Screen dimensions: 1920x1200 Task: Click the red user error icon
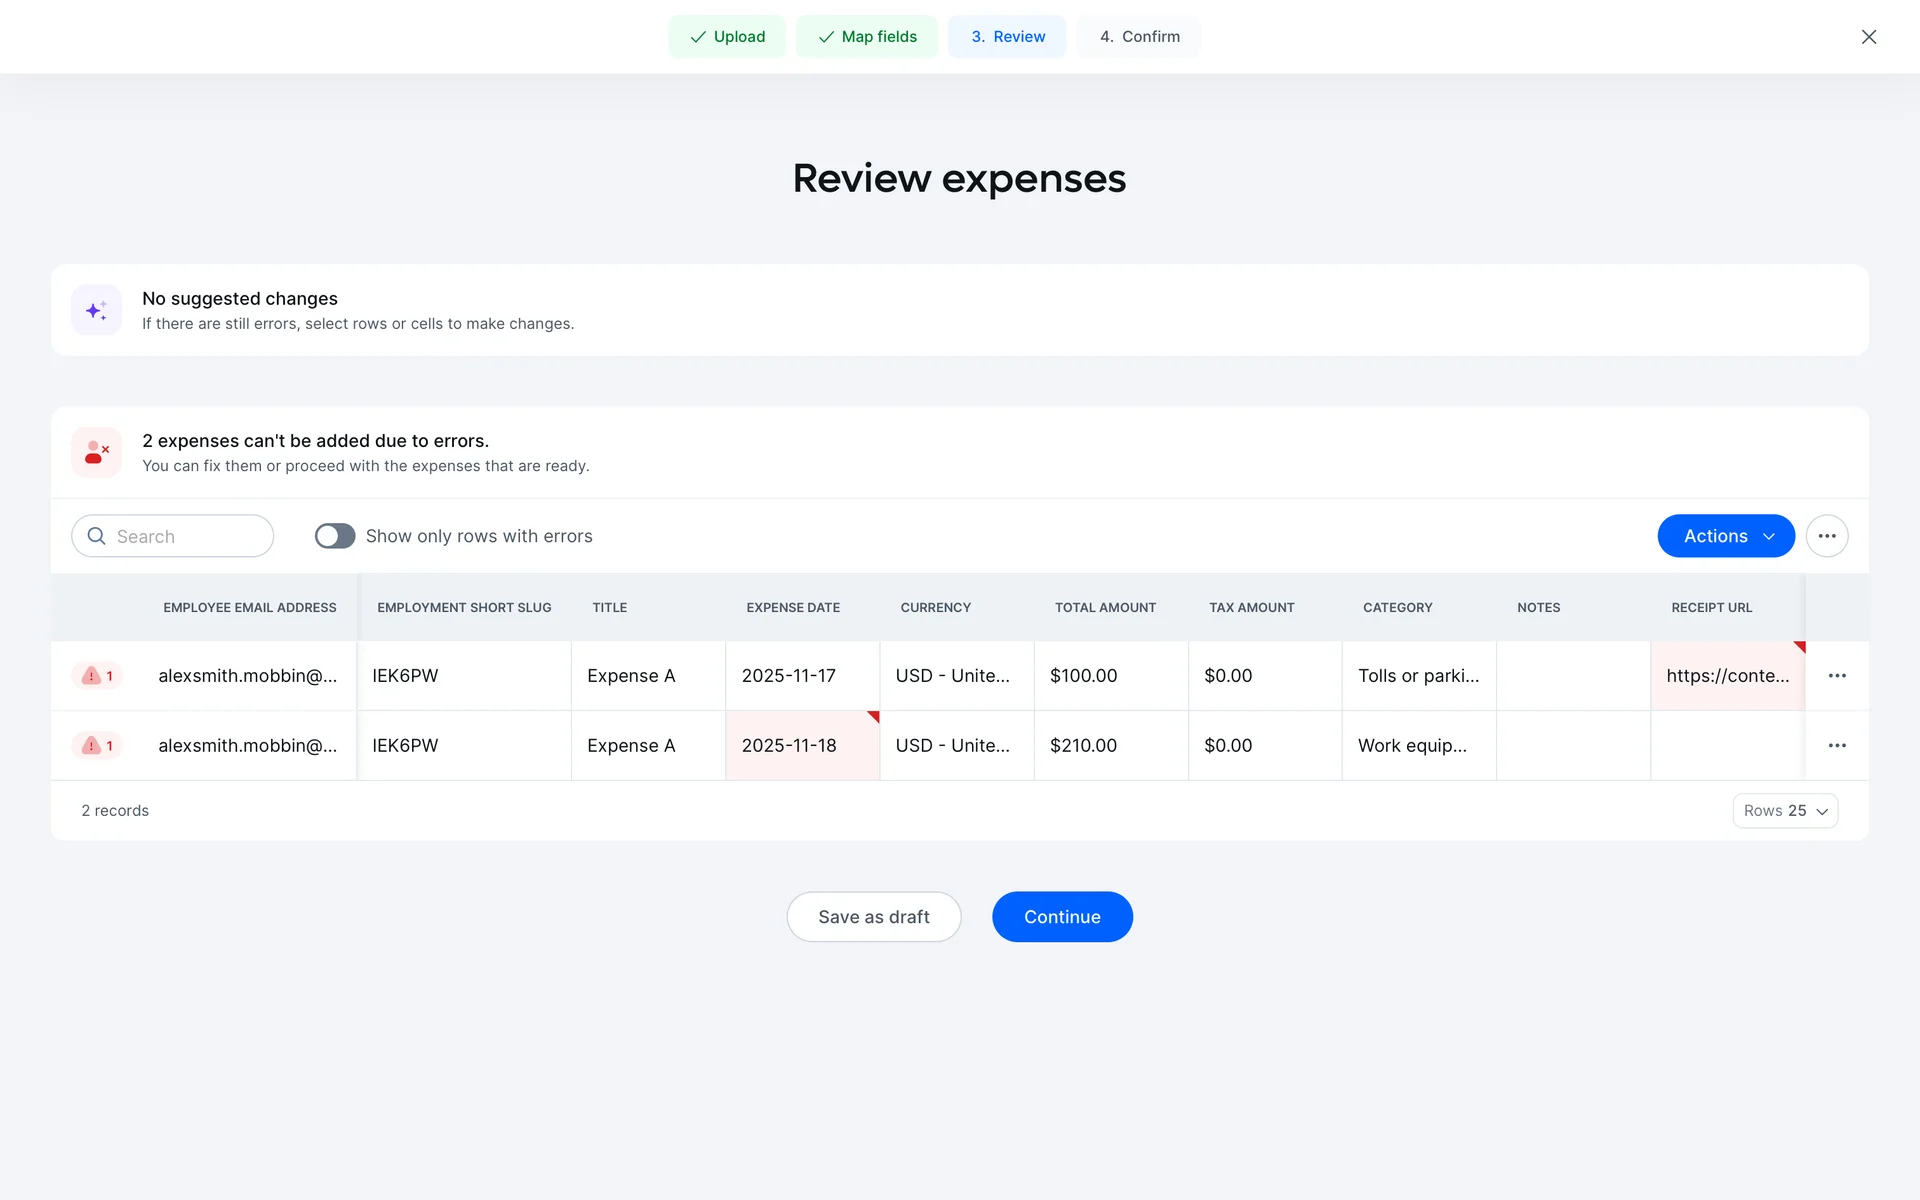point(96,453)
